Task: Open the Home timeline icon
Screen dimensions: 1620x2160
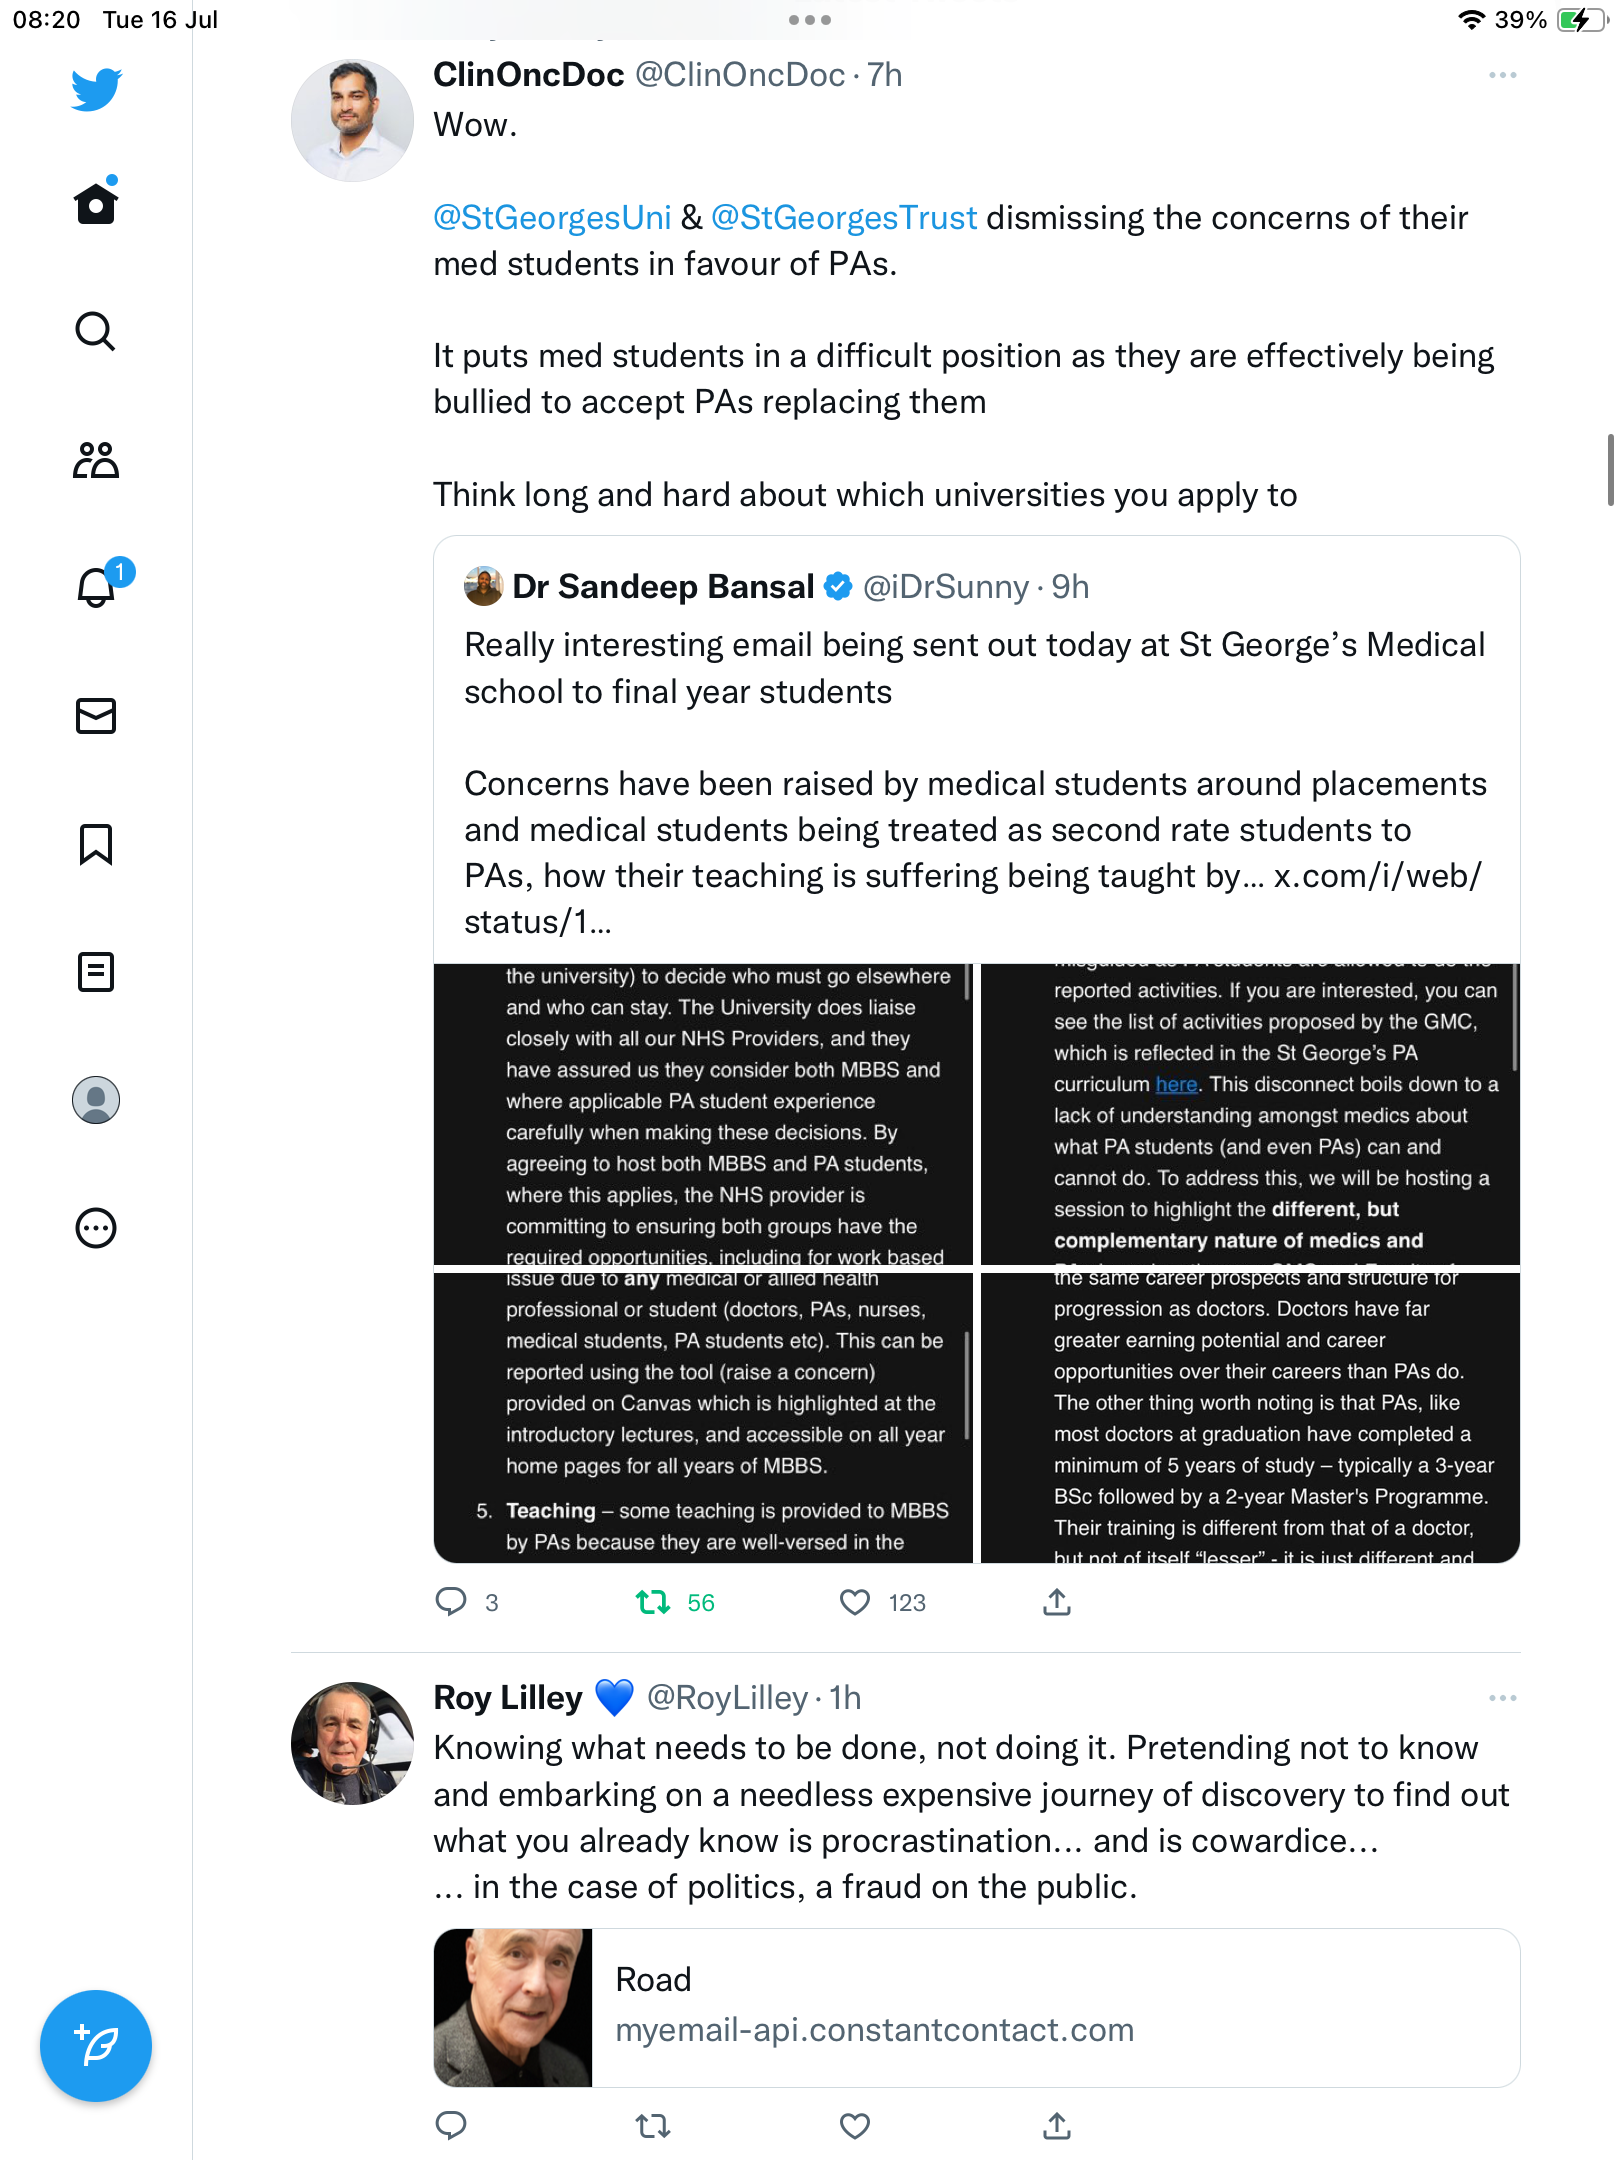Action: point(96,204)
